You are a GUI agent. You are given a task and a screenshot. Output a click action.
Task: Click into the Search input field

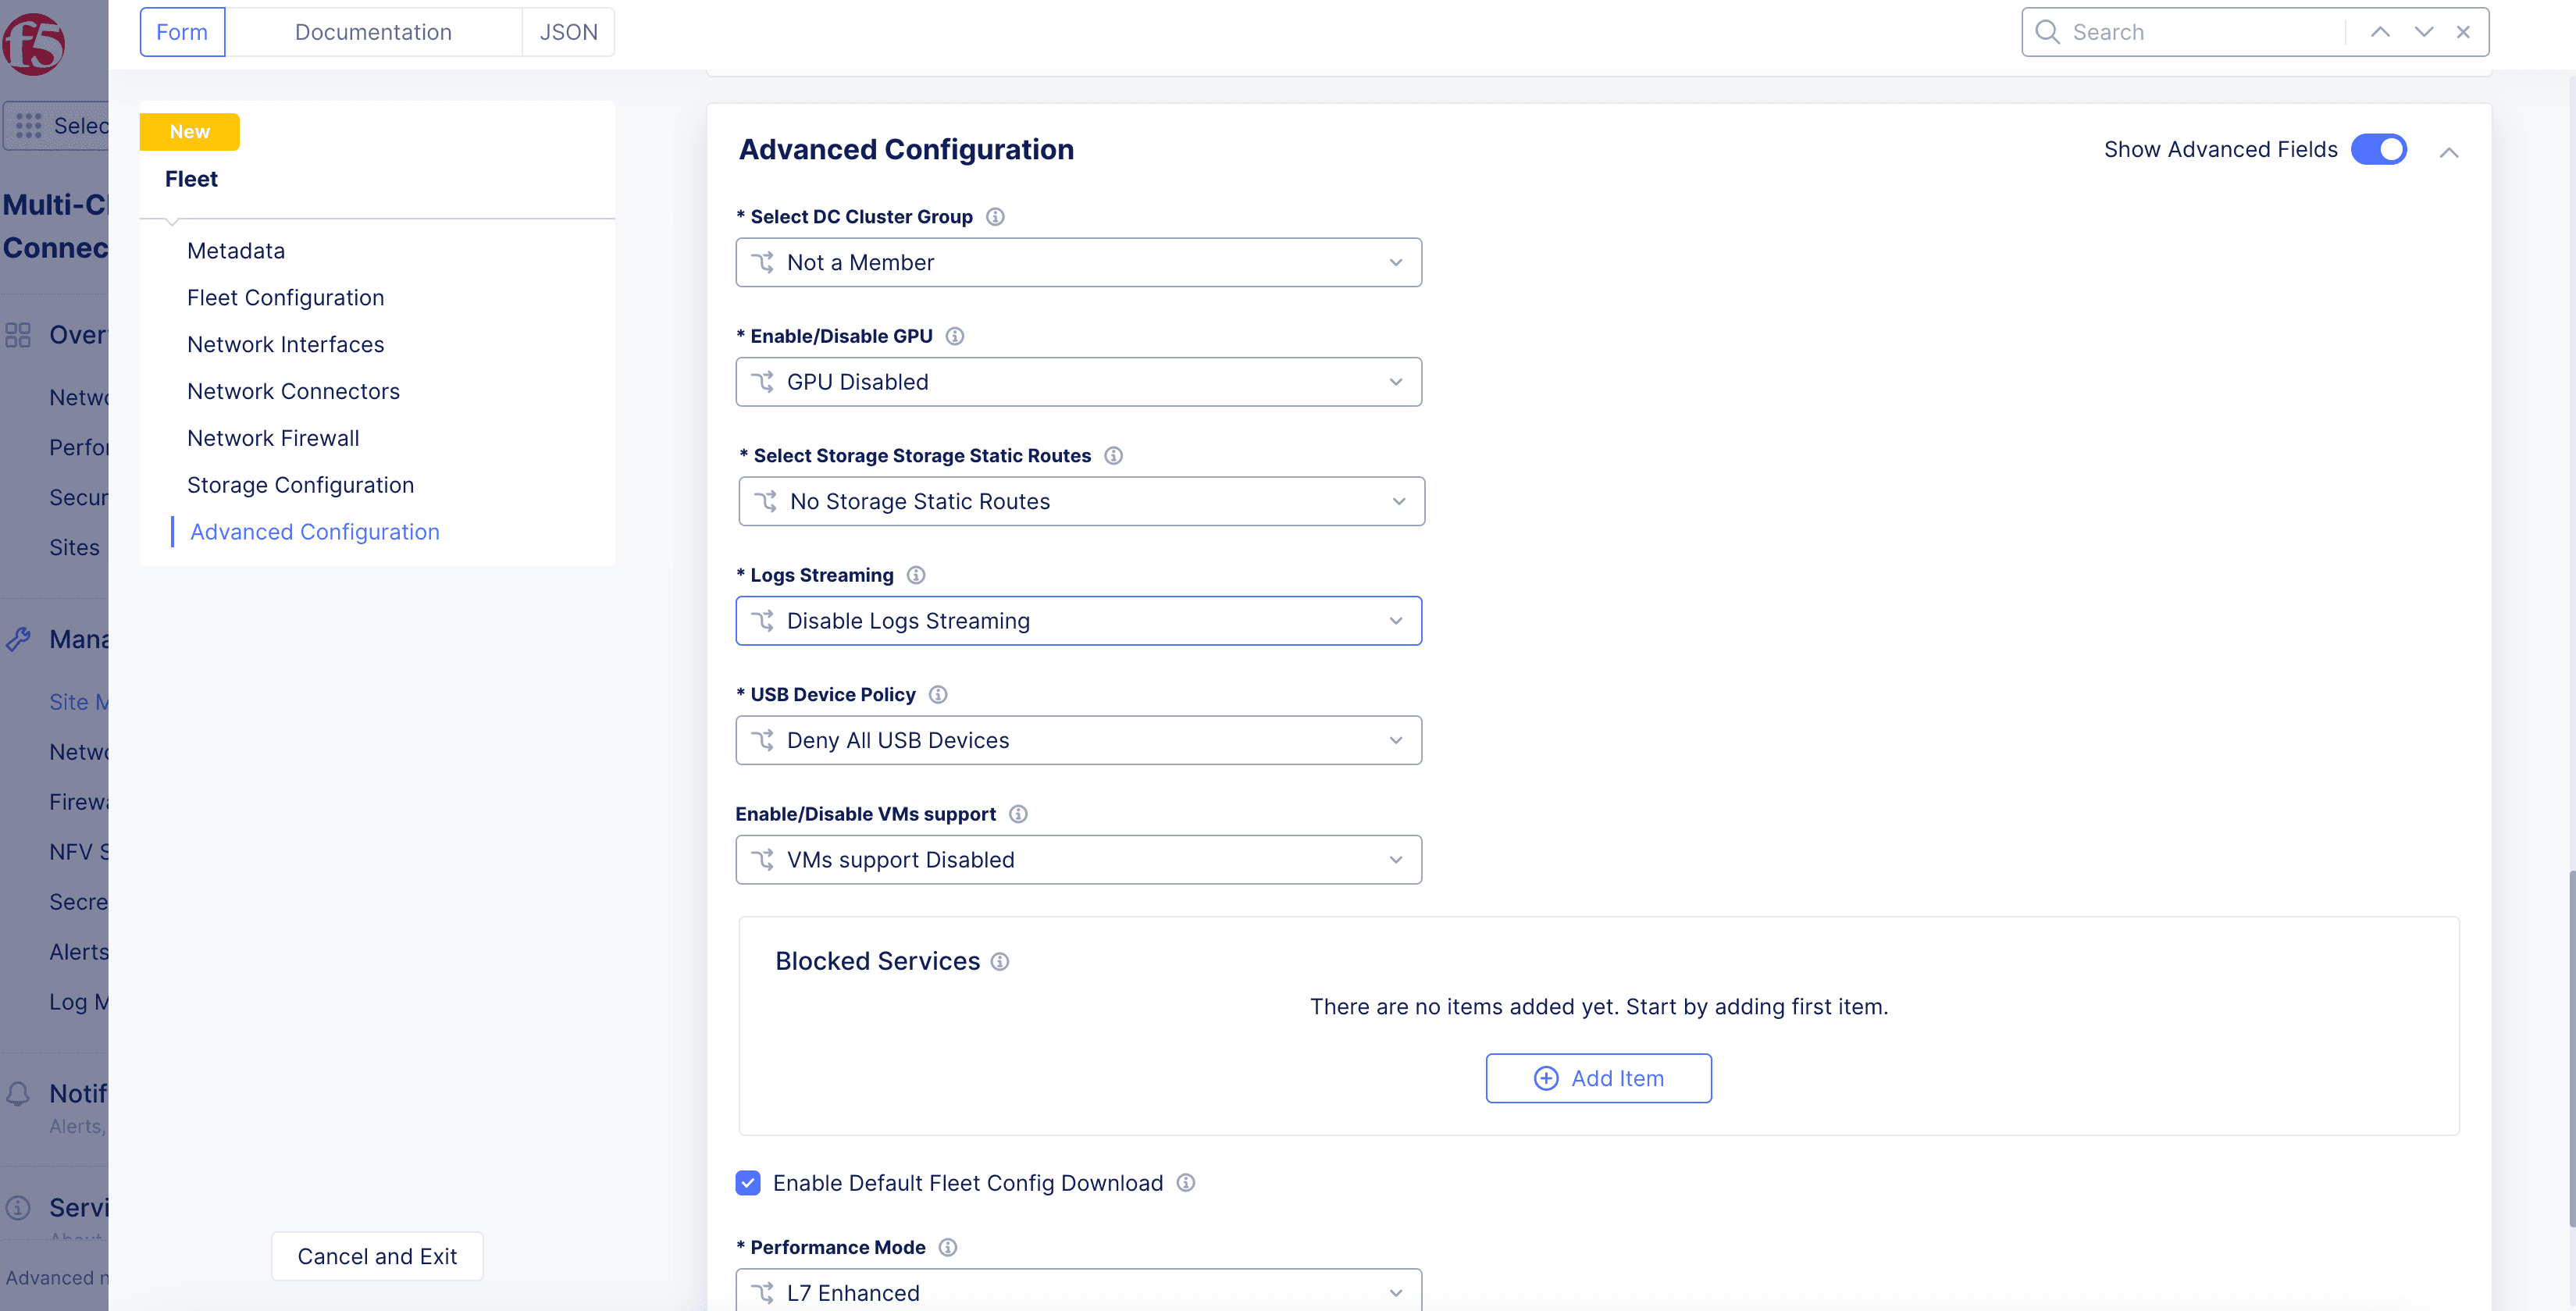2200,32
